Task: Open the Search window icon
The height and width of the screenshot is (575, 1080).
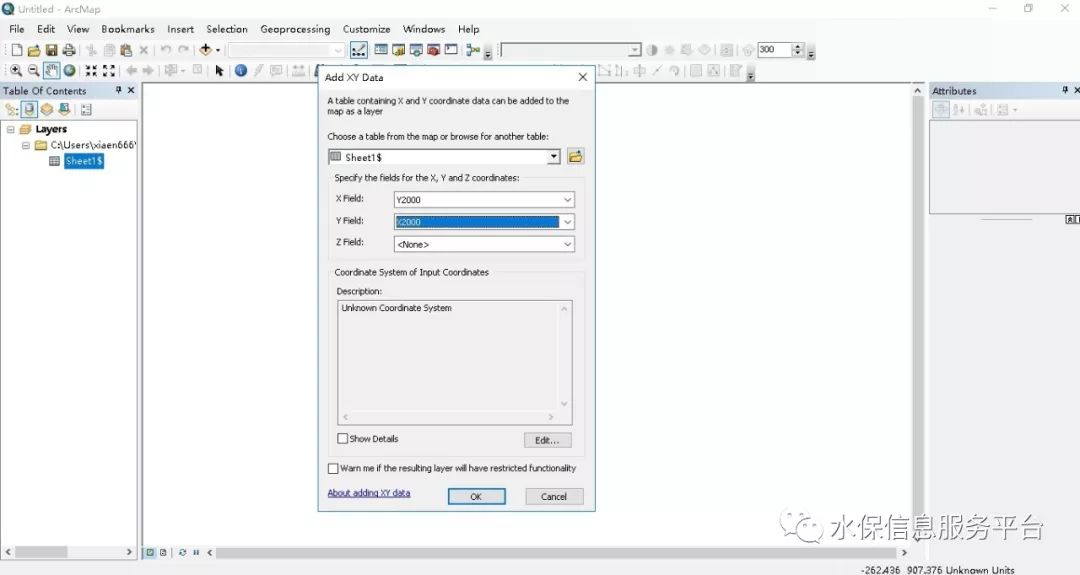Action: (x=415, y=50)
